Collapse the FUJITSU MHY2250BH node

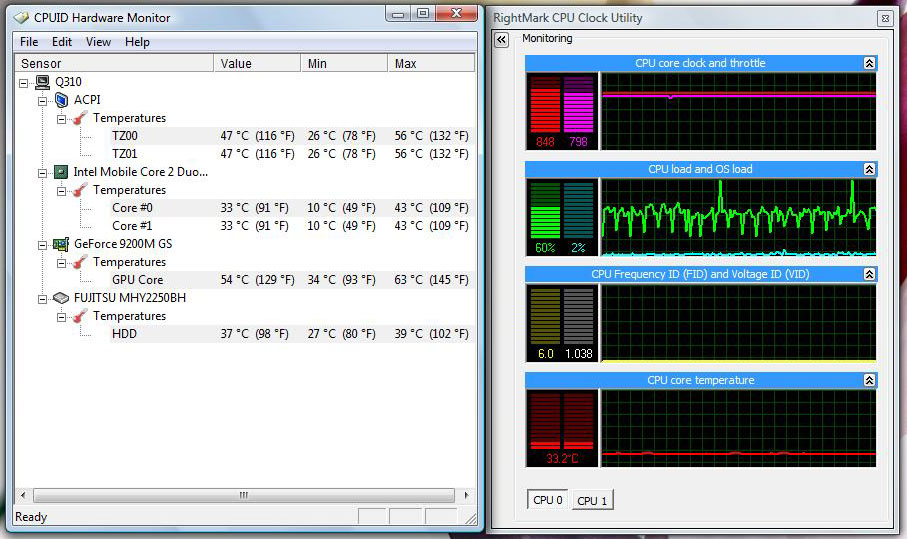coord(42,299)
